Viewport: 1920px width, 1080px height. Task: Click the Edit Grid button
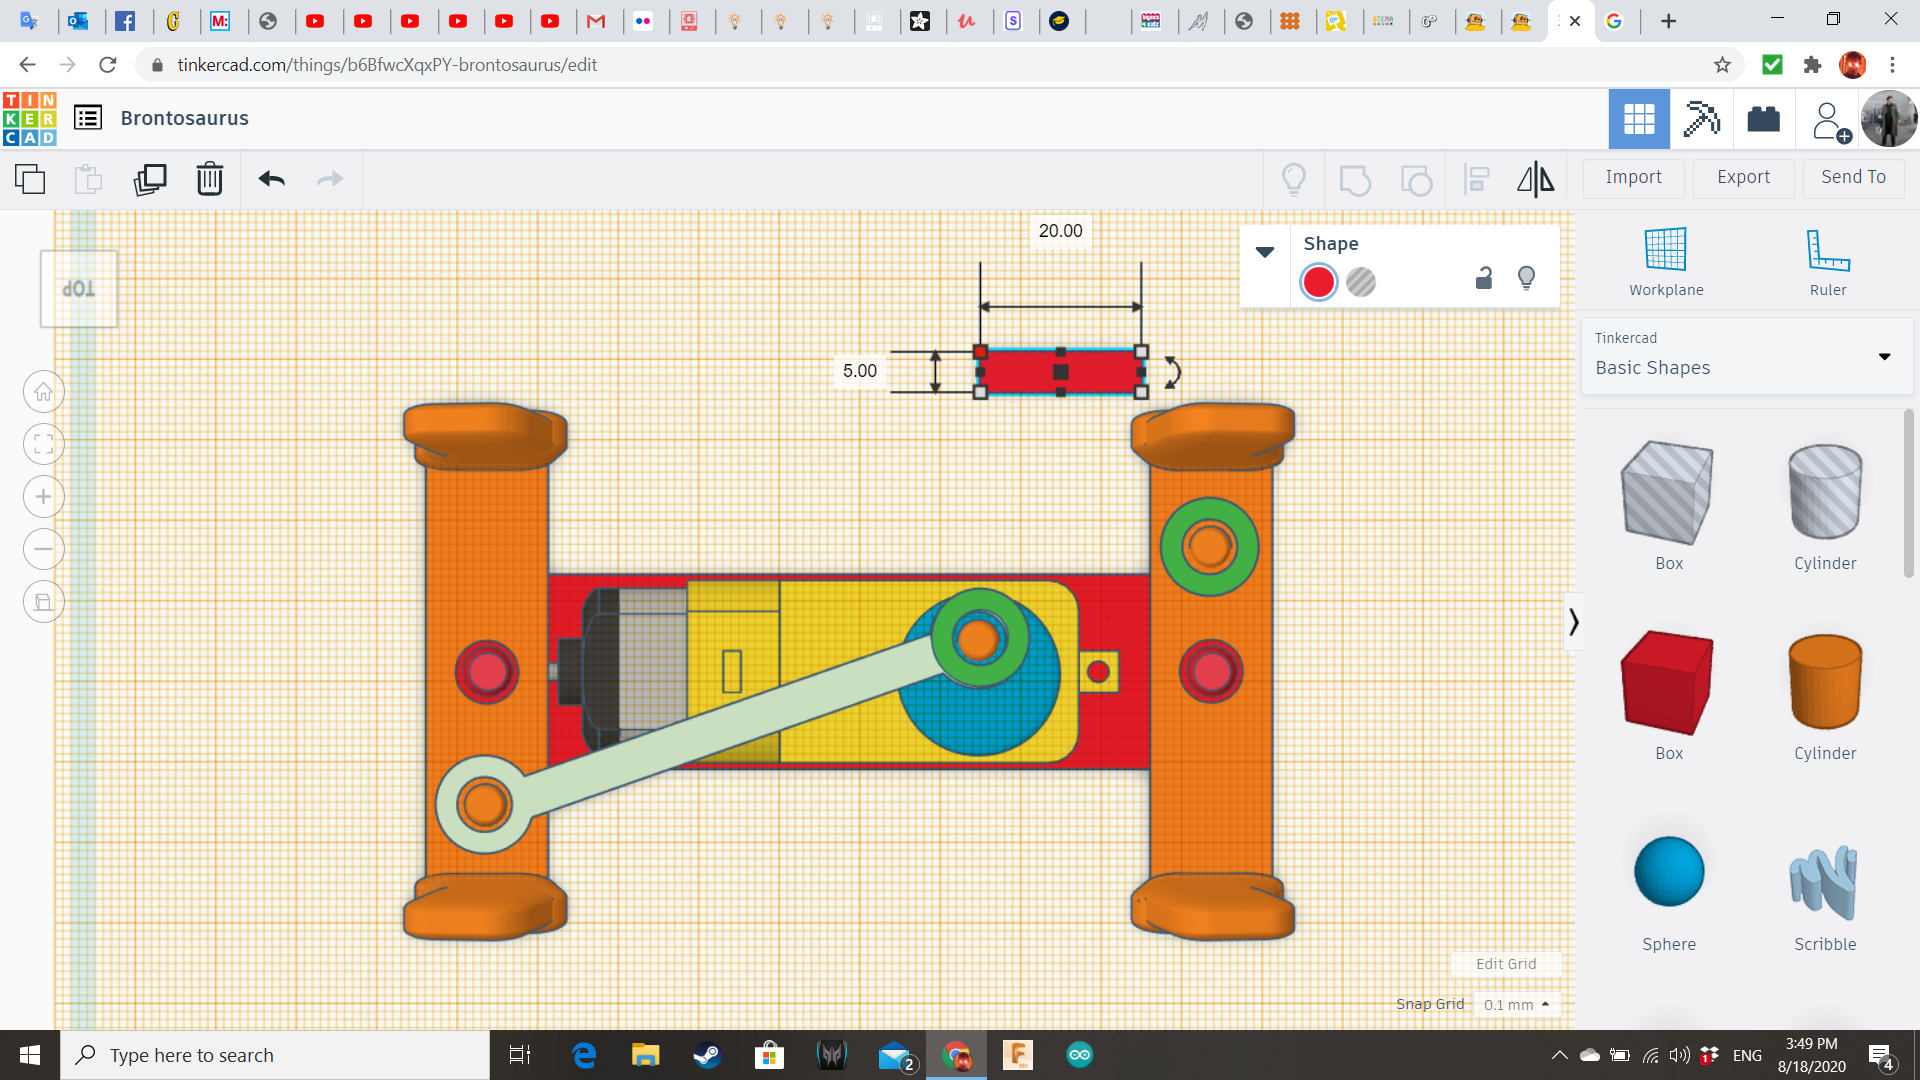[1506, 963]
